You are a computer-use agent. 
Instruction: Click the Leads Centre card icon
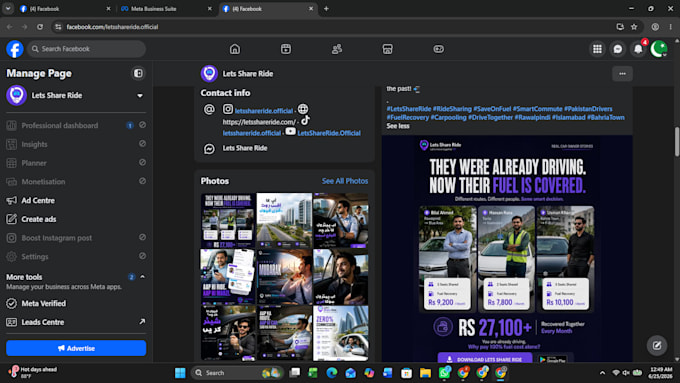[x=11, y=322]
